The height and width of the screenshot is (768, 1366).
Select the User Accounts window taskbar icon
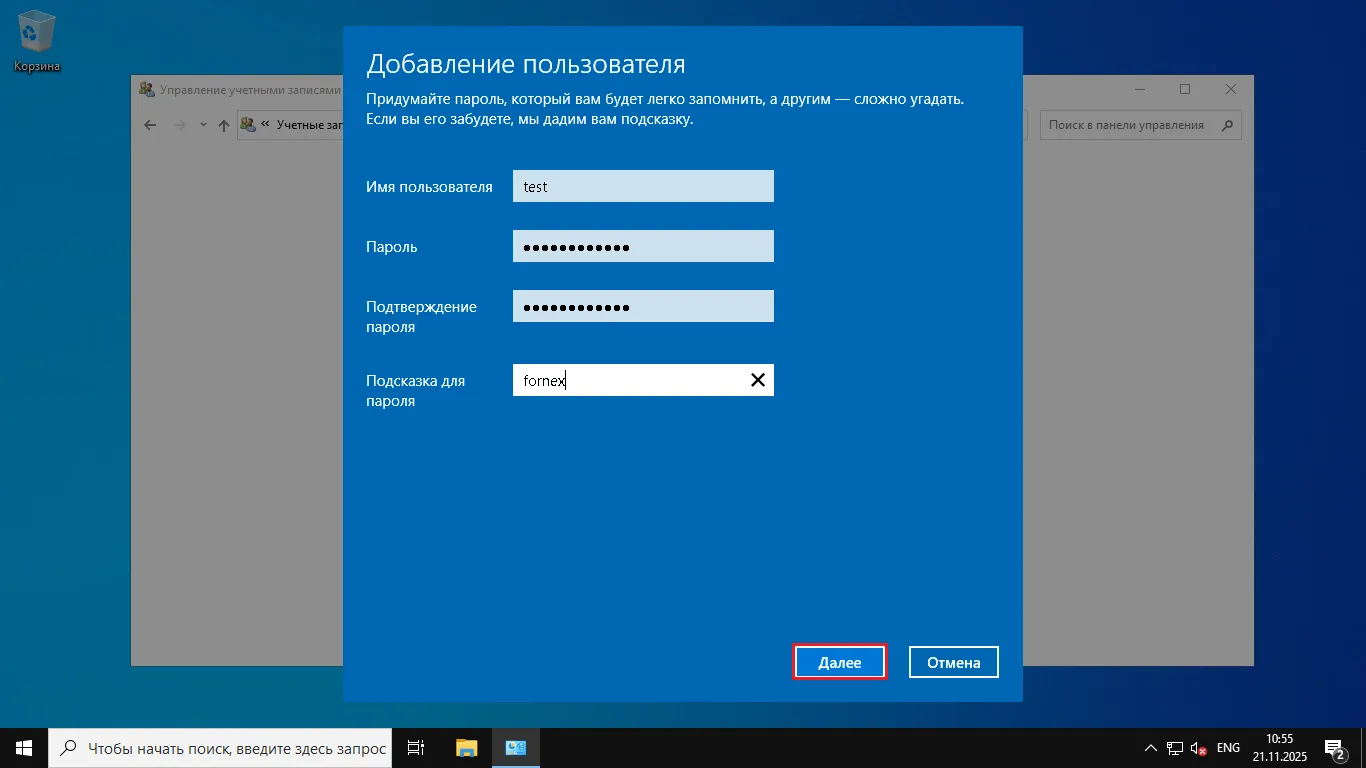515,747
